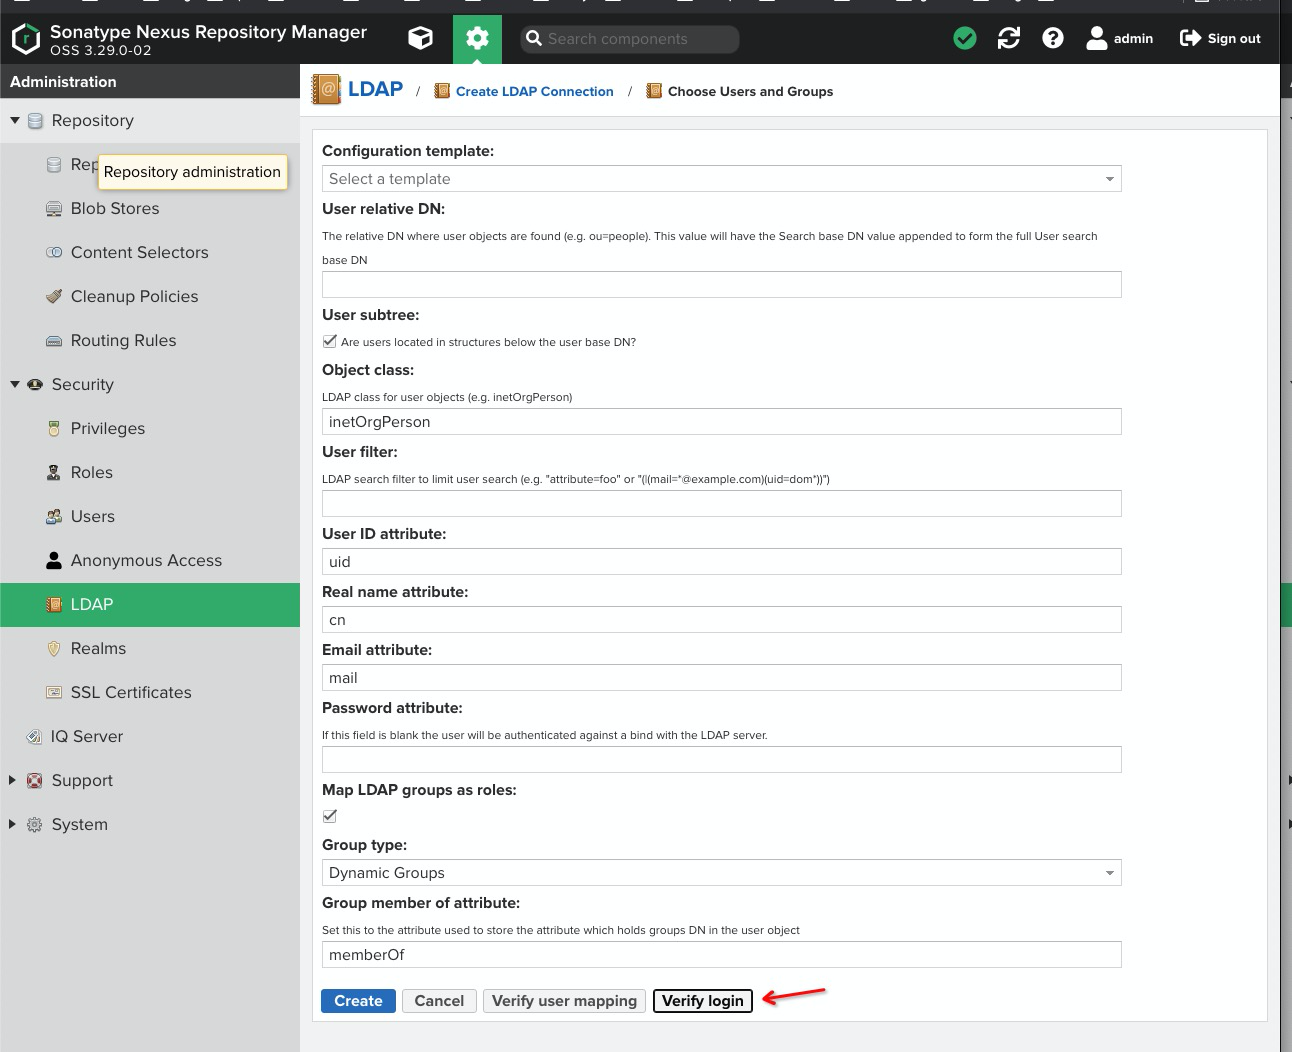Click the Cleanup Policies broom icon
1292x1052 pixels.
54,296
